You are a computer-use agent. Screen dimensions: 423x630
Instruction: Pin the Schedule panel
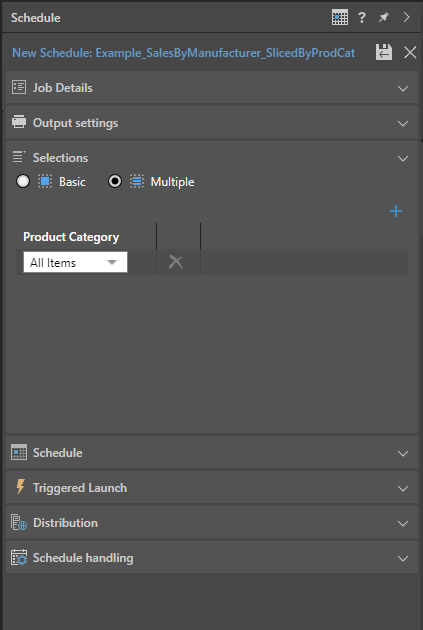coord(384,17)
